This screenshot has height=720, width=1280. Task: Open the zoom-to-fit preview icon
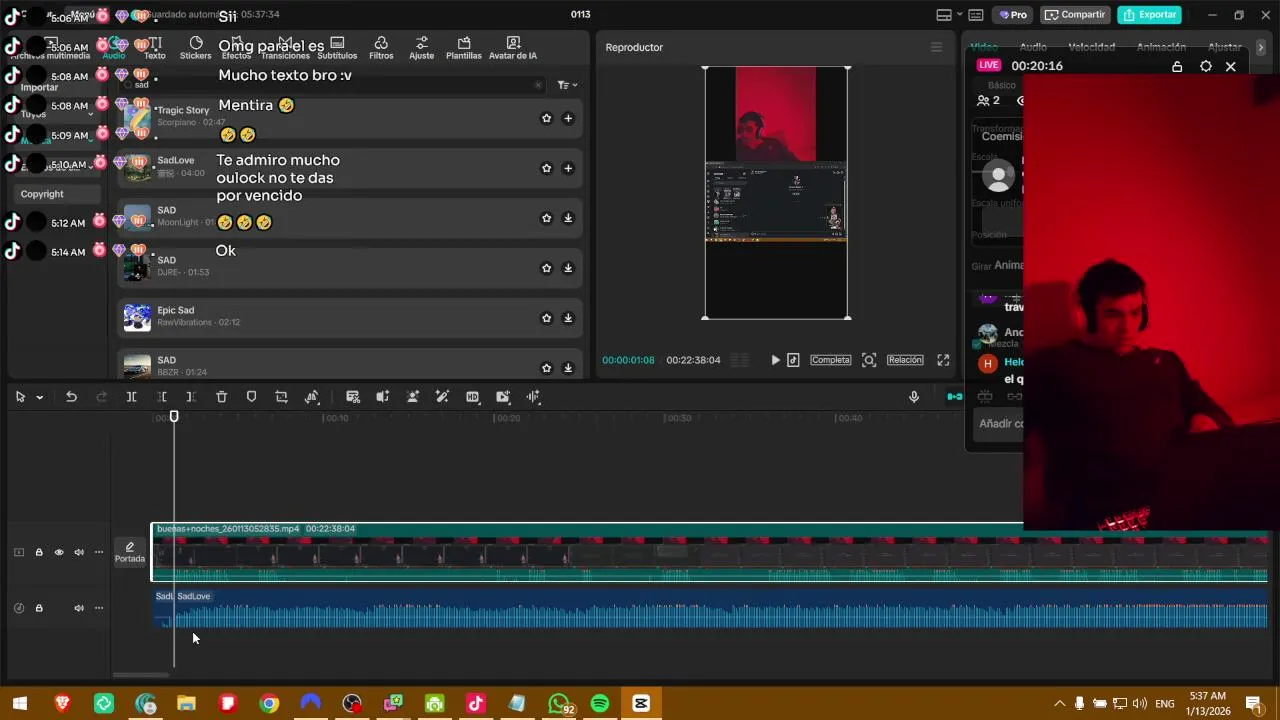[x=869, y=360]
